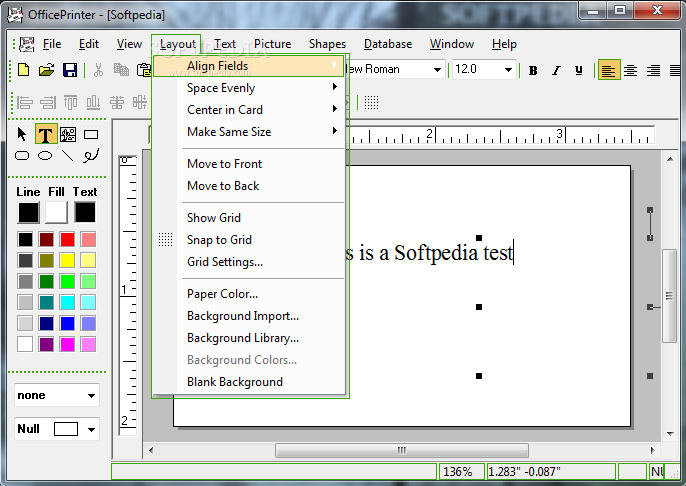Toggle Snap to Grid menu option

click(x=249, y=240)
